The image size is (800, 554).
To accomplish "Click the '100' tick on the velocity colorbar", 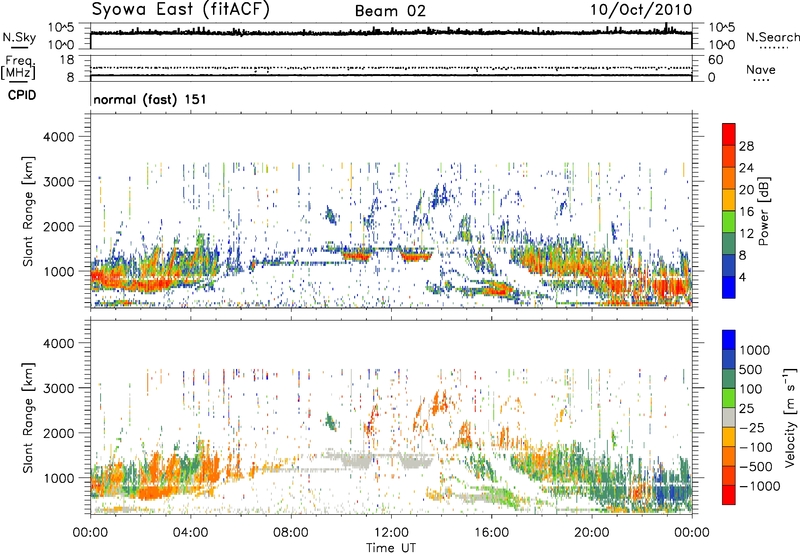I will (751, 389).
